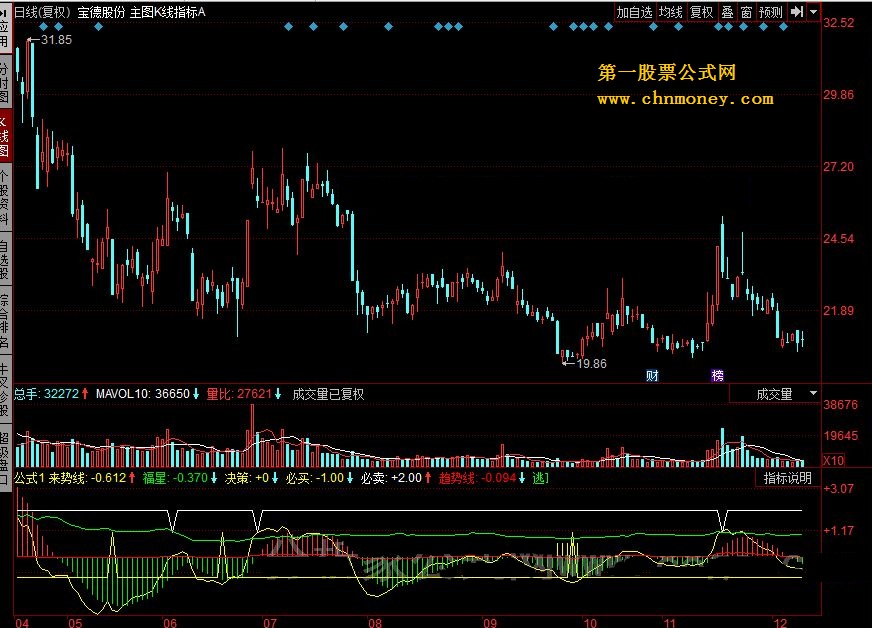Open the dropdown arrow at the toolbar's right end
The image size is (872, 628).
(x=813, y=12)
